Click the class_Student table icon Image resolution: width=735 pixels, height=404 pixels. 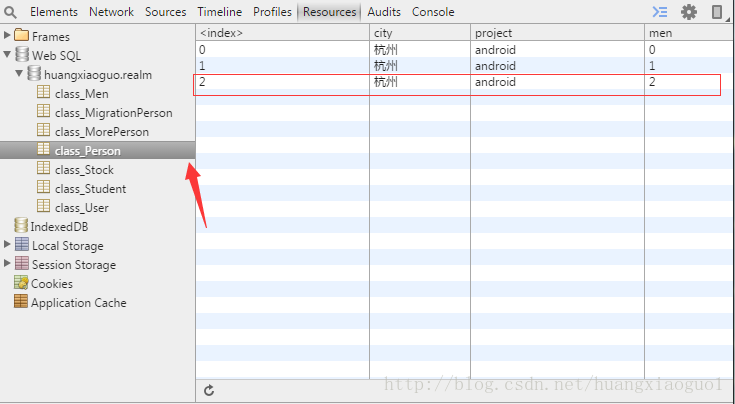(43, 187)
